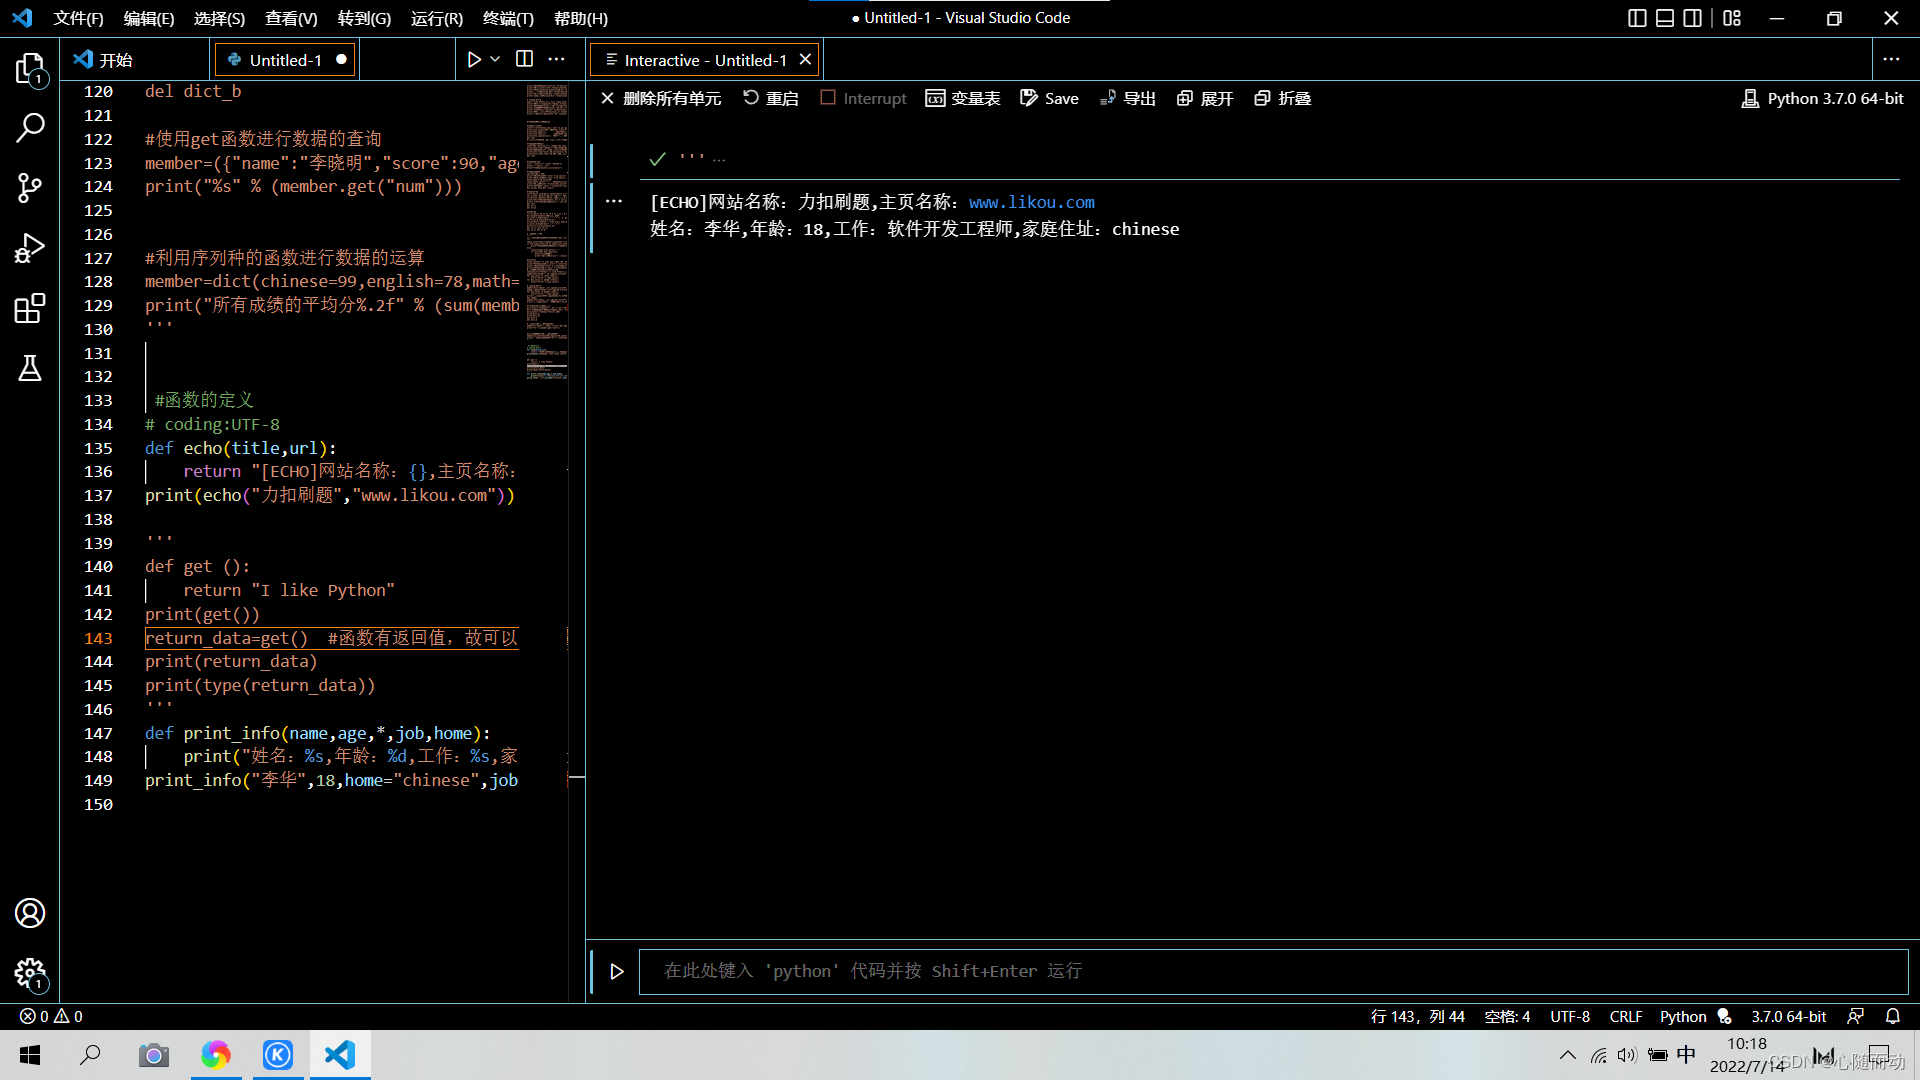Screen dimensions: 1920x1080
Task: Switch to the Untitled-1 editor tab
Action: pos(285,60)
